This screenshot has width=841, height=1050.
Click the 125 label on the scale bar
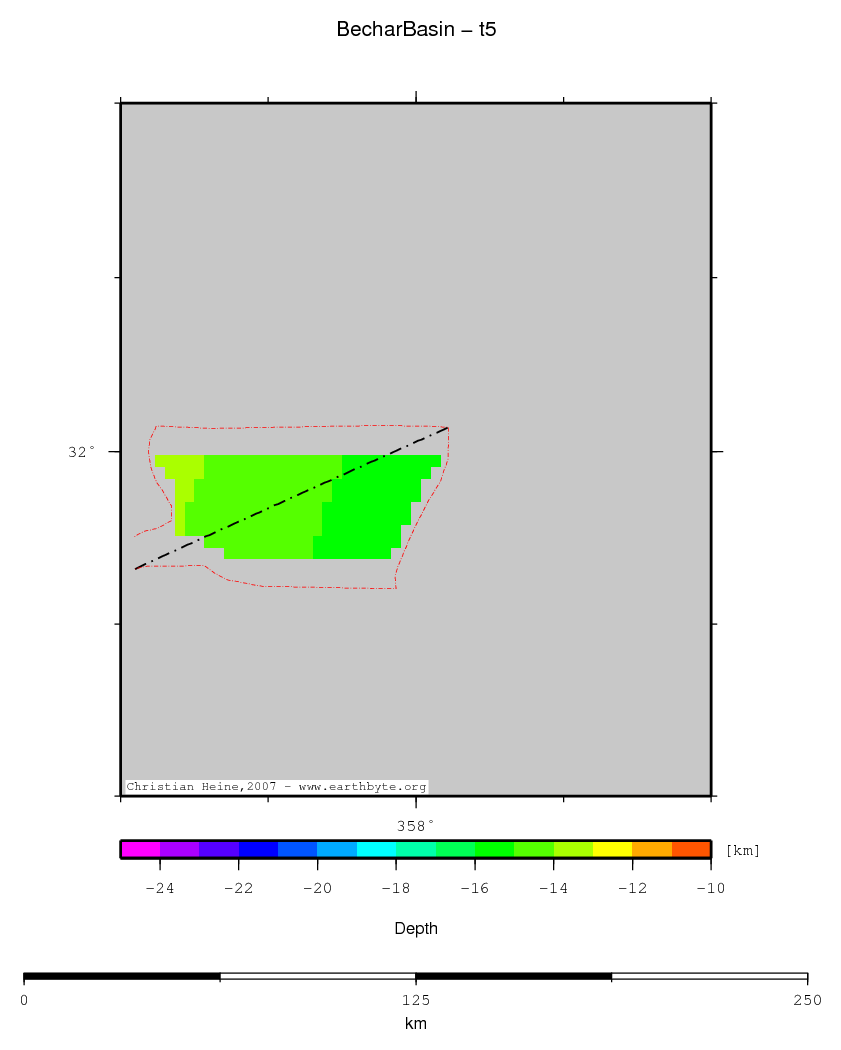(416, 1000)
